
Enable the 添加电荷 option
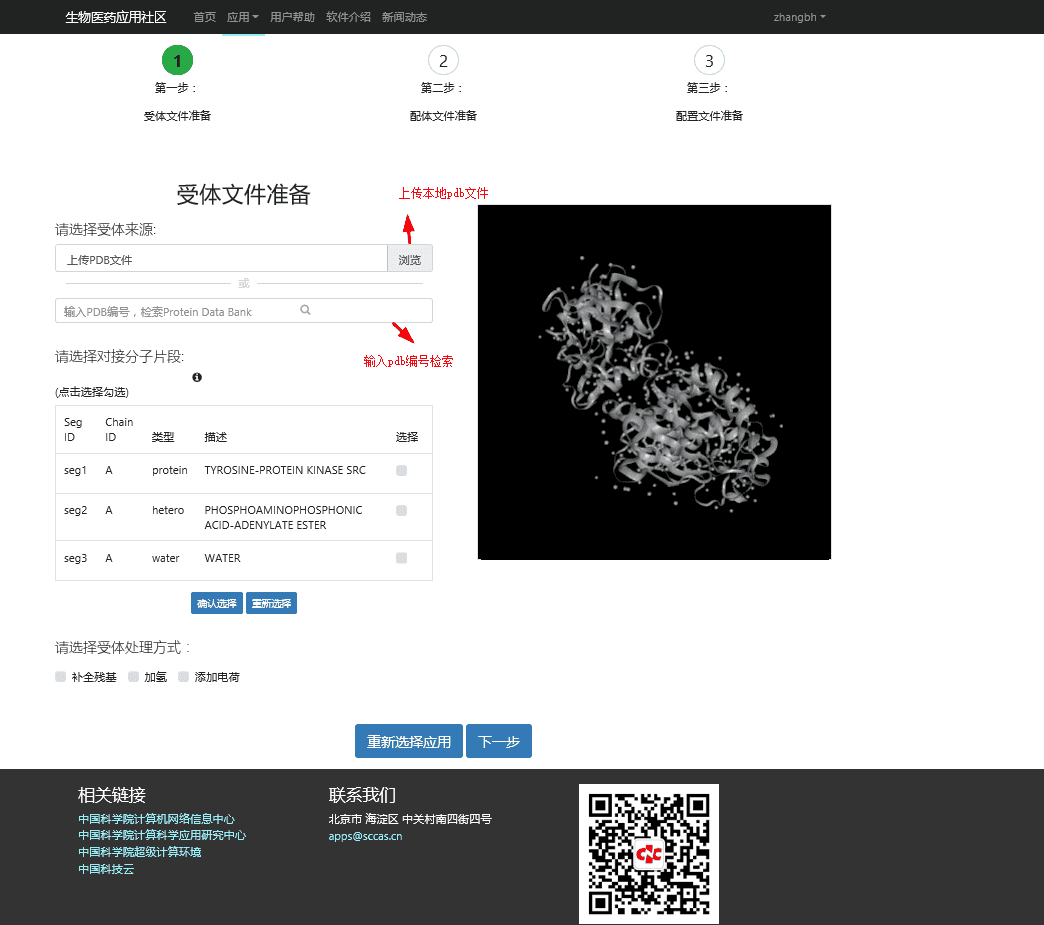tap(184, 677)
